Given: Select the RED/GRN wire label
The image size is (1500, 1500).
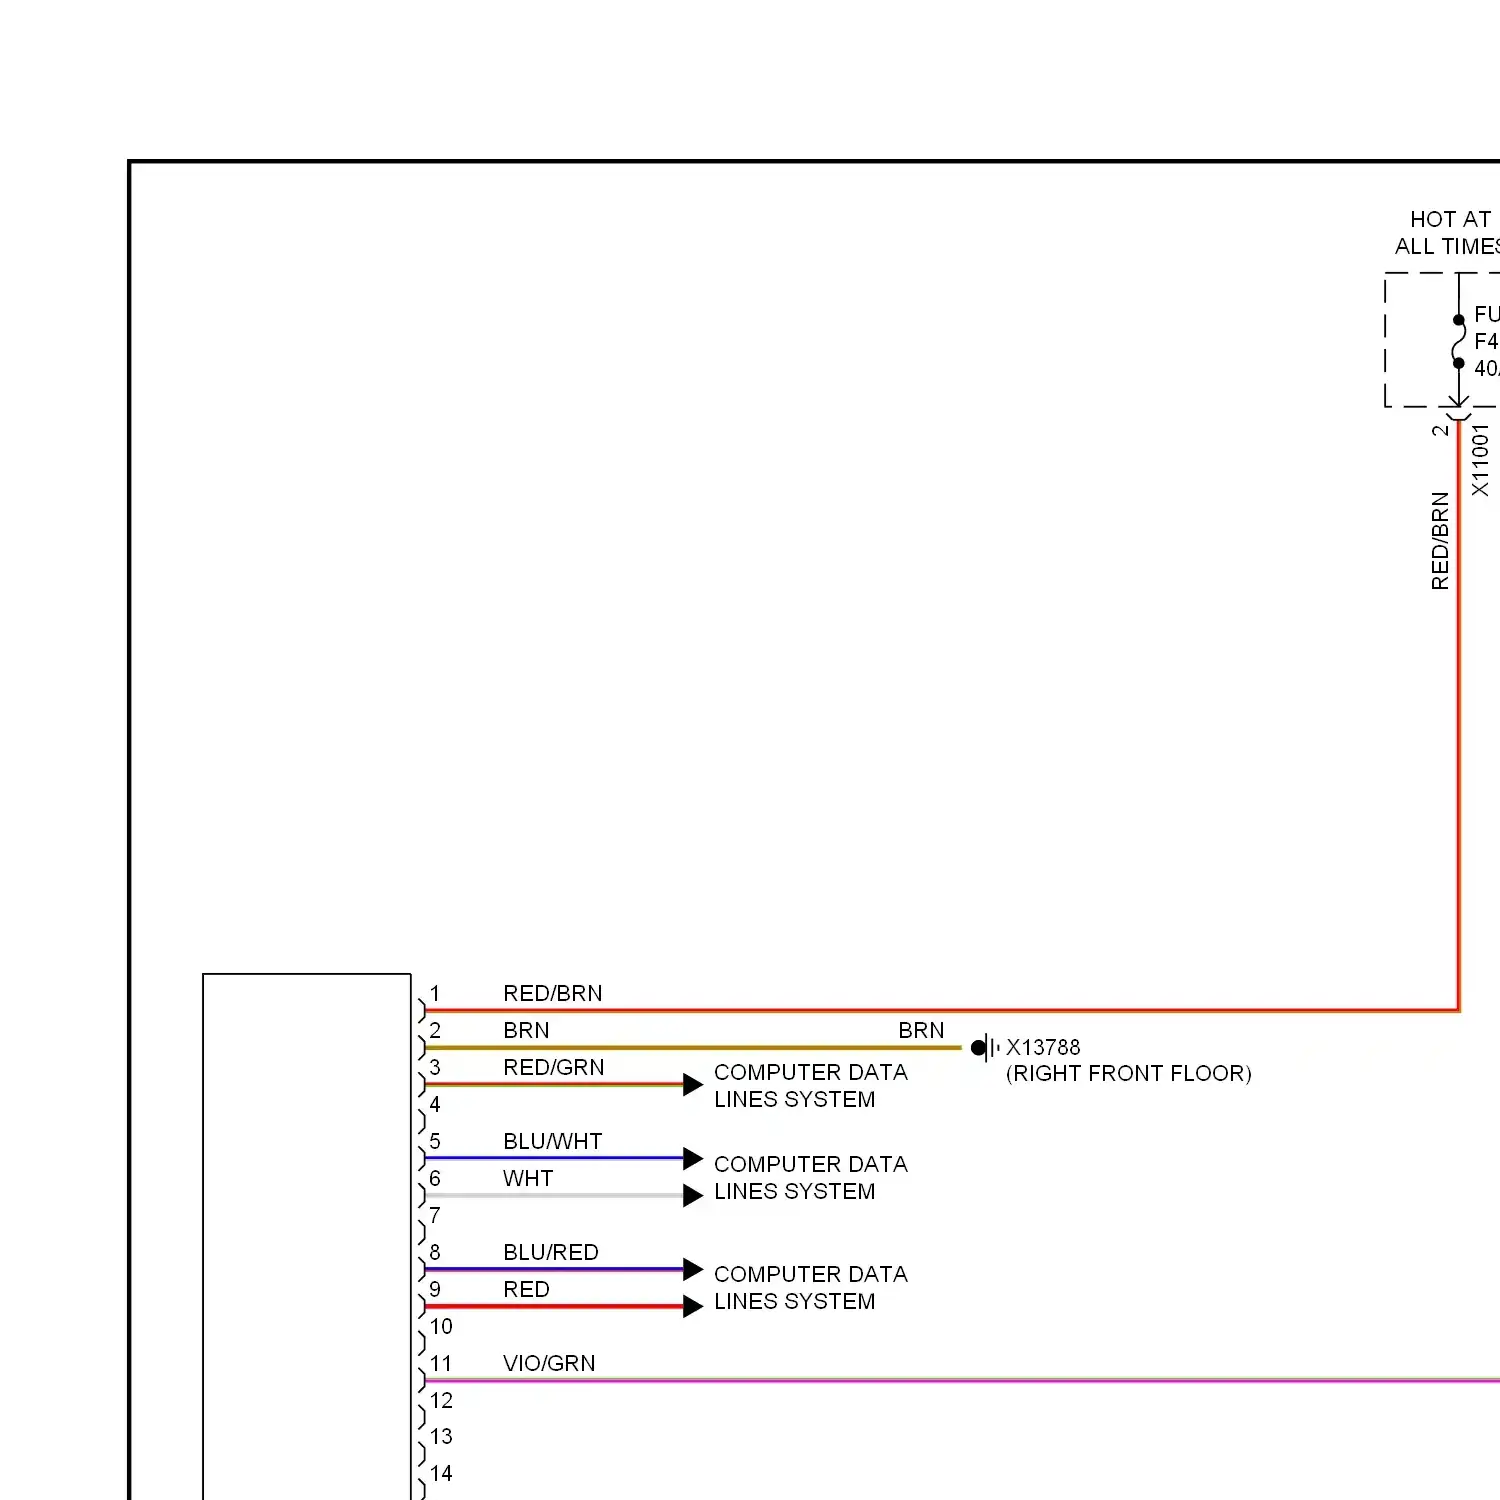Looking at the screenshot, I should pyautogui.click(x=554, y=1067).
